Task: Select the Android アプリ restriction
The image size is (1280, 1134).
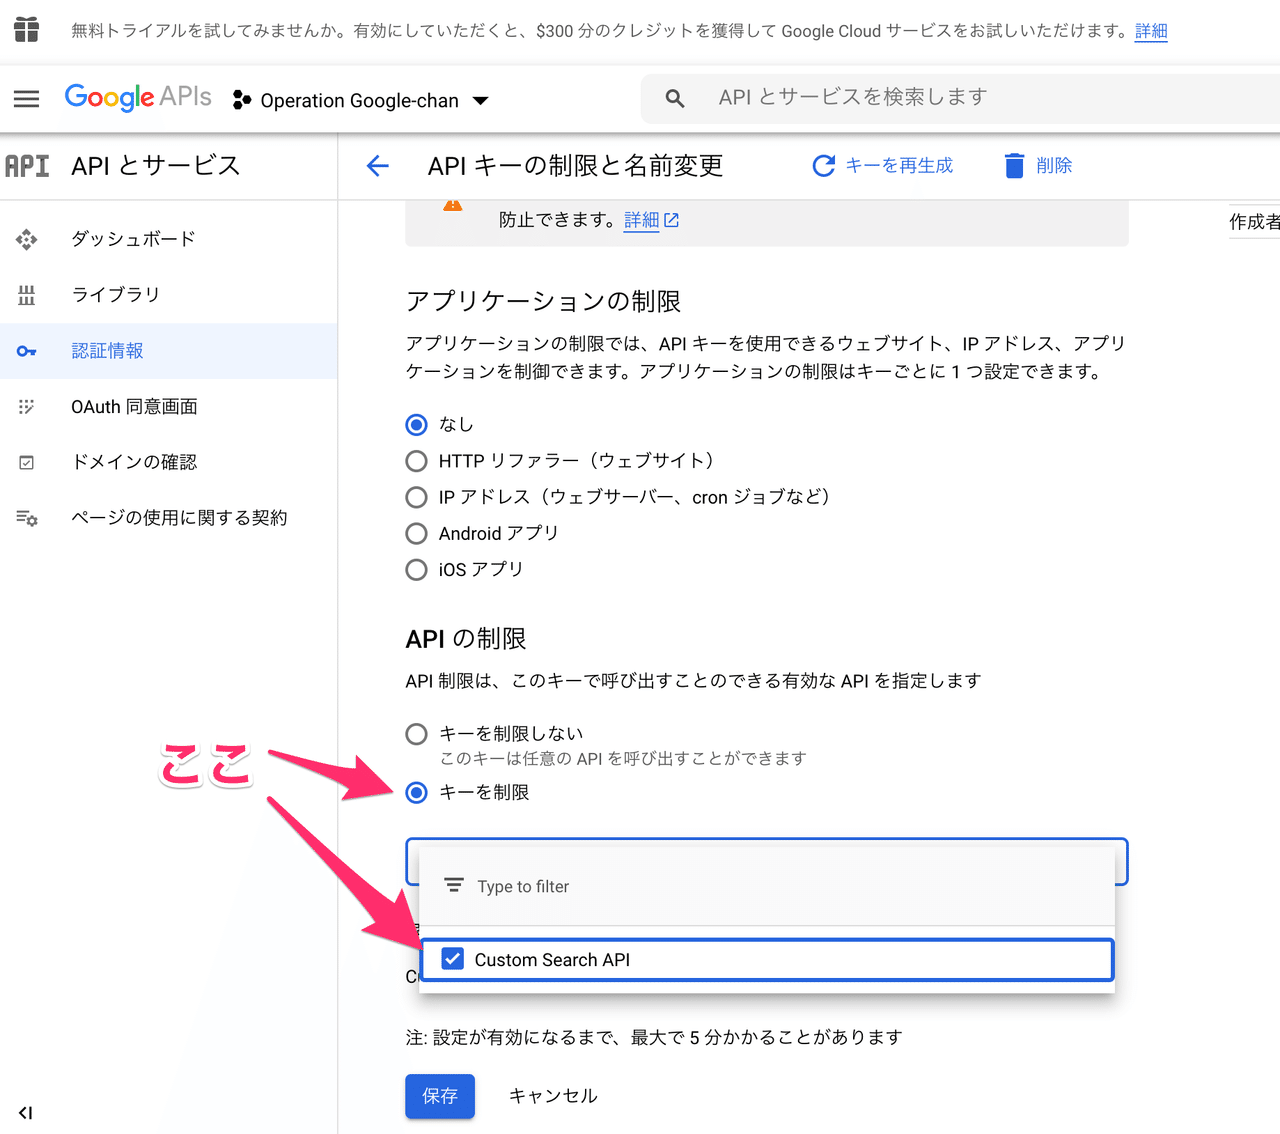Action: [417, 534]
